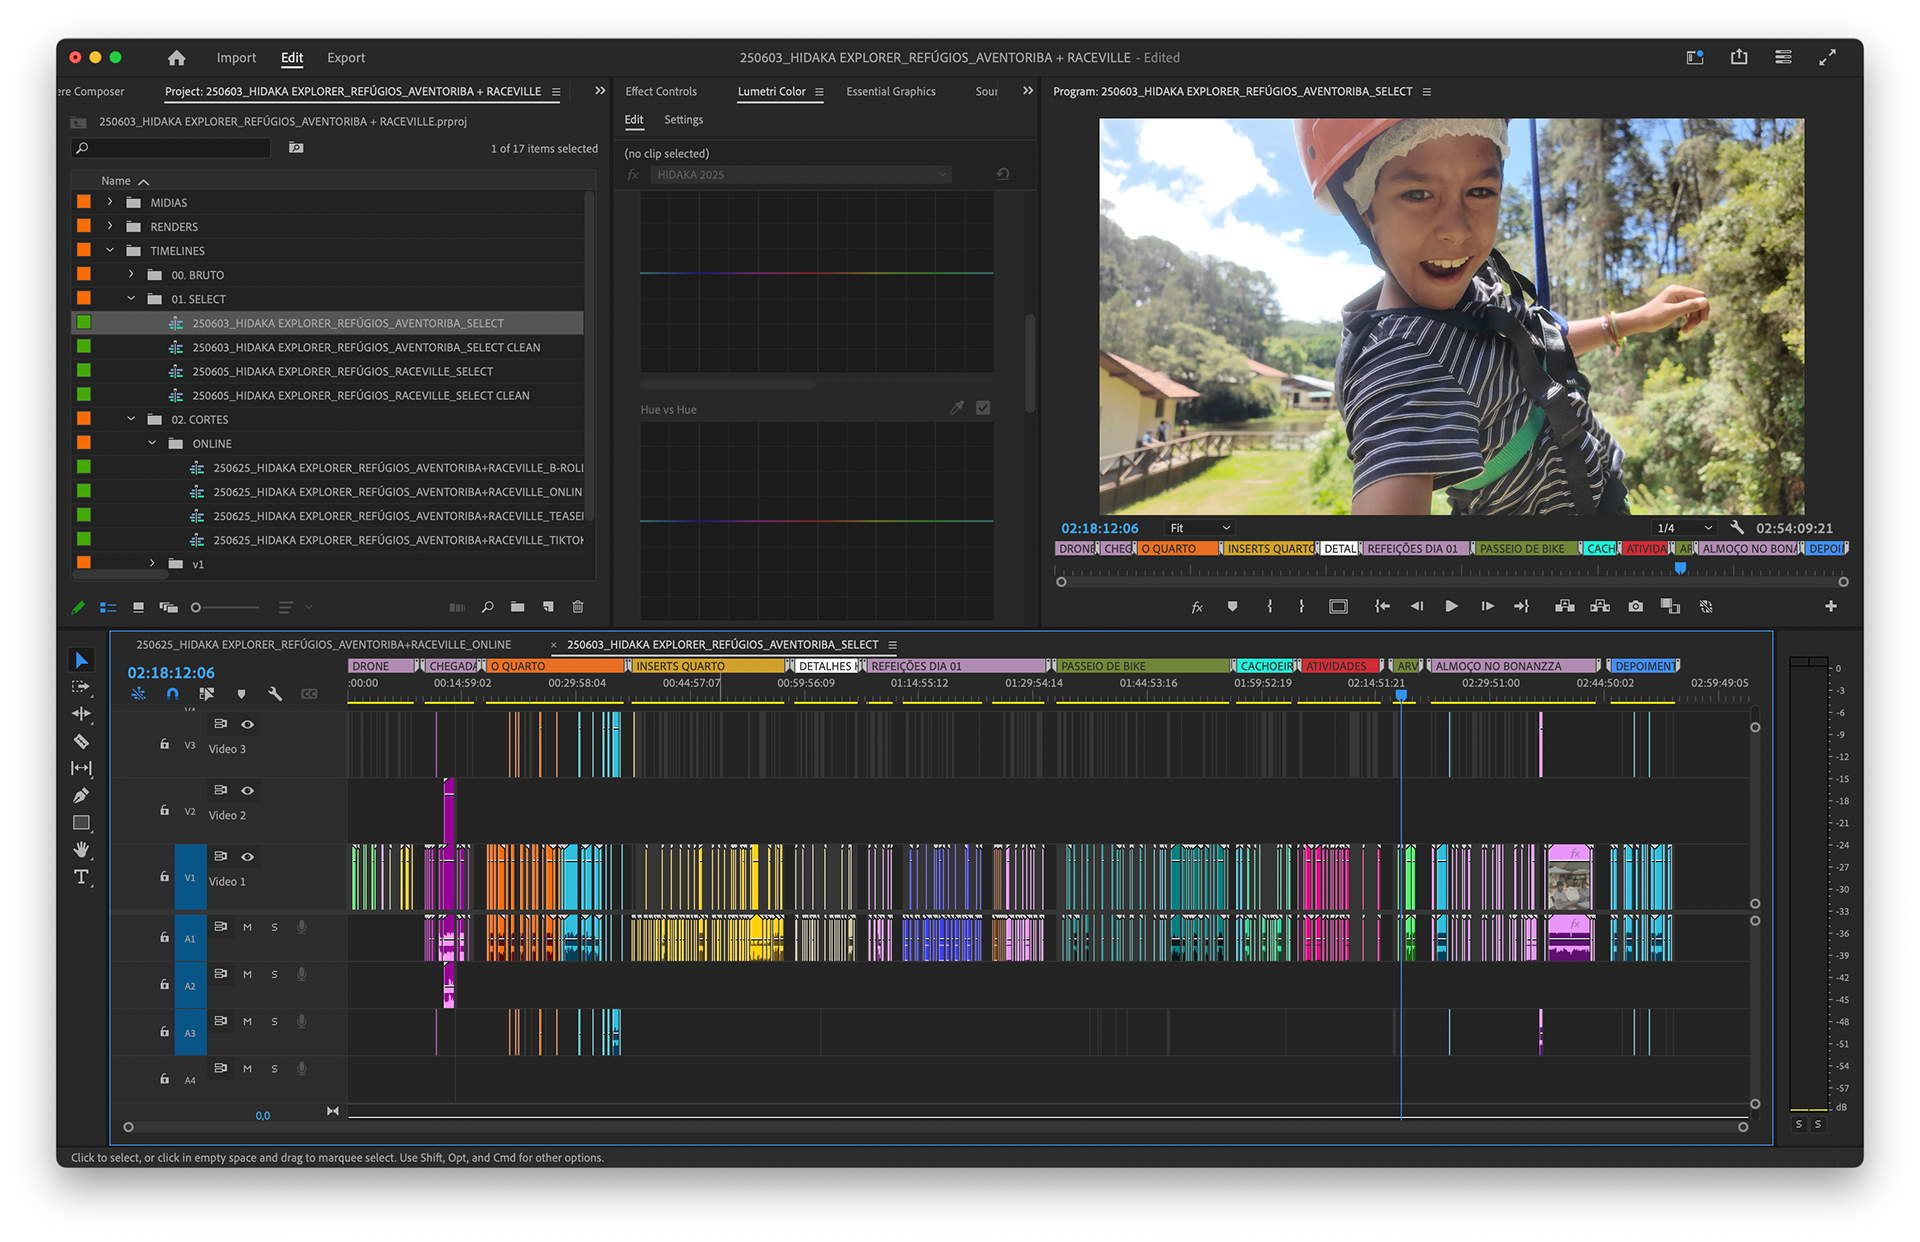Image resolution: width=1920 pixels, height=1242 pixels.
Task: Open timeline wrench display settings
Action: (275, 693)
